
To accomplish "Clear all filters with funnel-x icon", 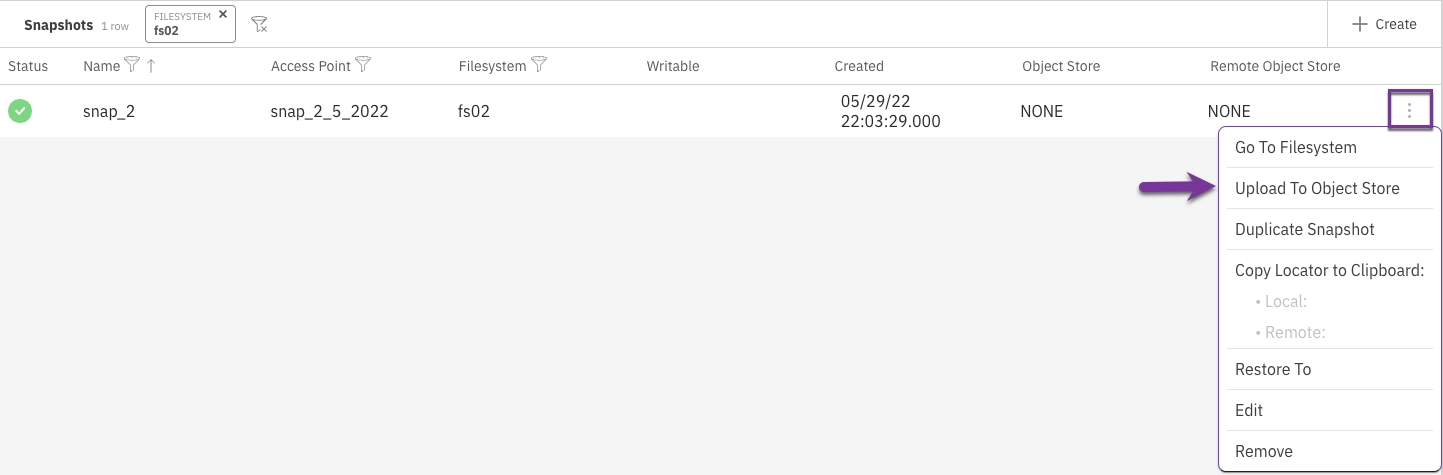I will (259, 24).
